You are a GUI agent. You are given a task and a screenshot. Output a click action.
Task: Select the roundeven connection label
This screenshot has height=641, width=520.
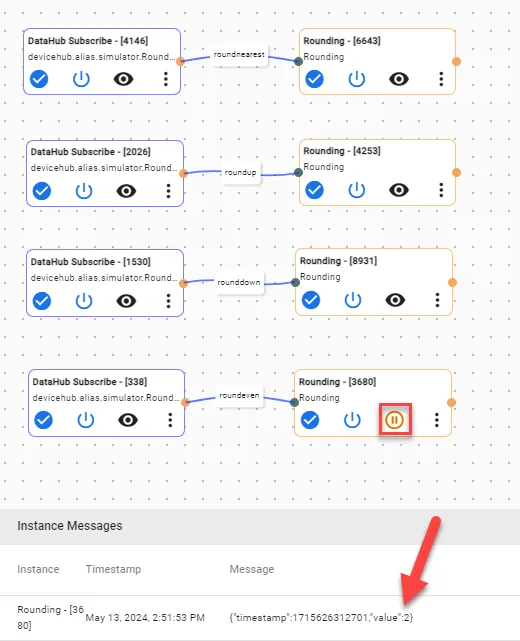(239, 396)
